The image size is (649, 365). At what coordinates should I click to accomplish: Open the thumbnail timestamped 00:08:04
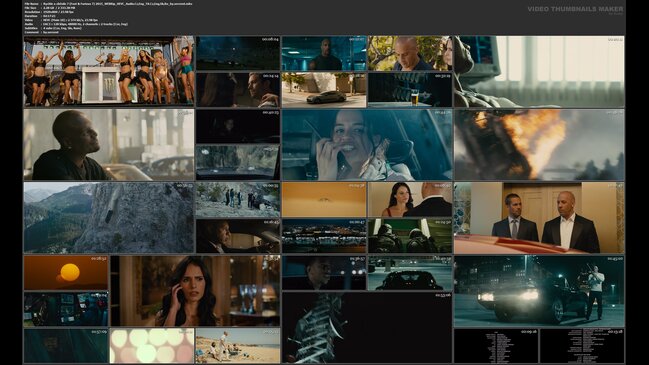tap(238, 53)
